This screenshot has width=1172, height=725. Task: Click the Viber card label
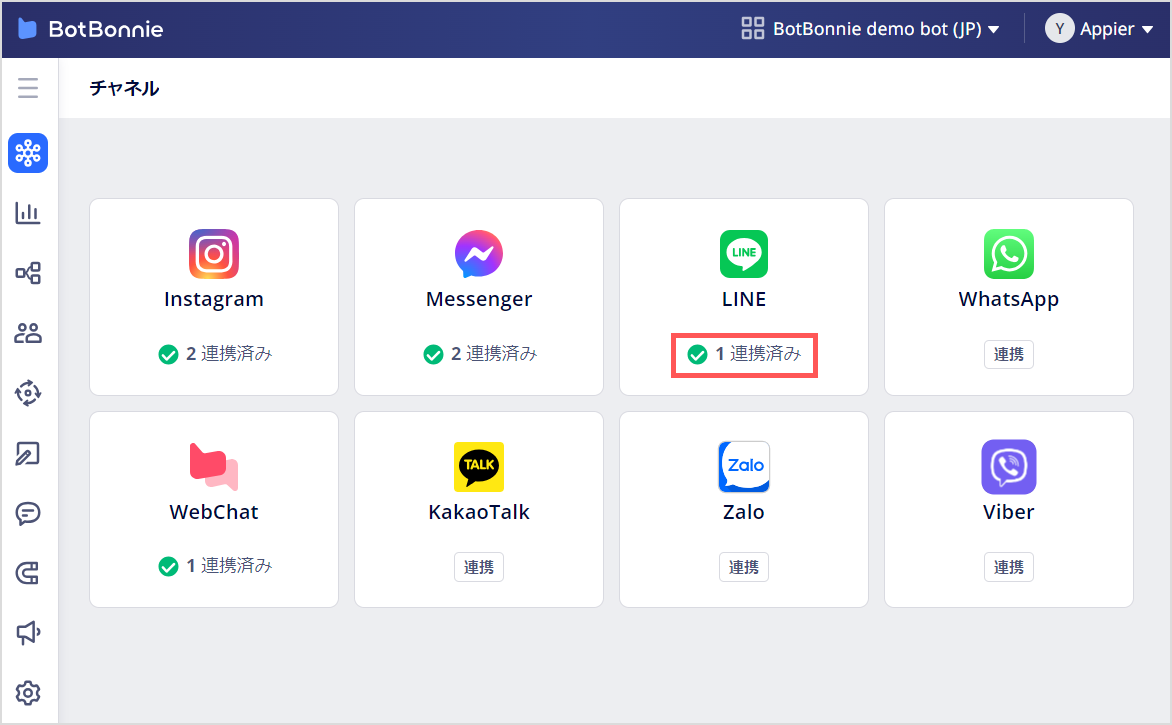click(1009, 512)
